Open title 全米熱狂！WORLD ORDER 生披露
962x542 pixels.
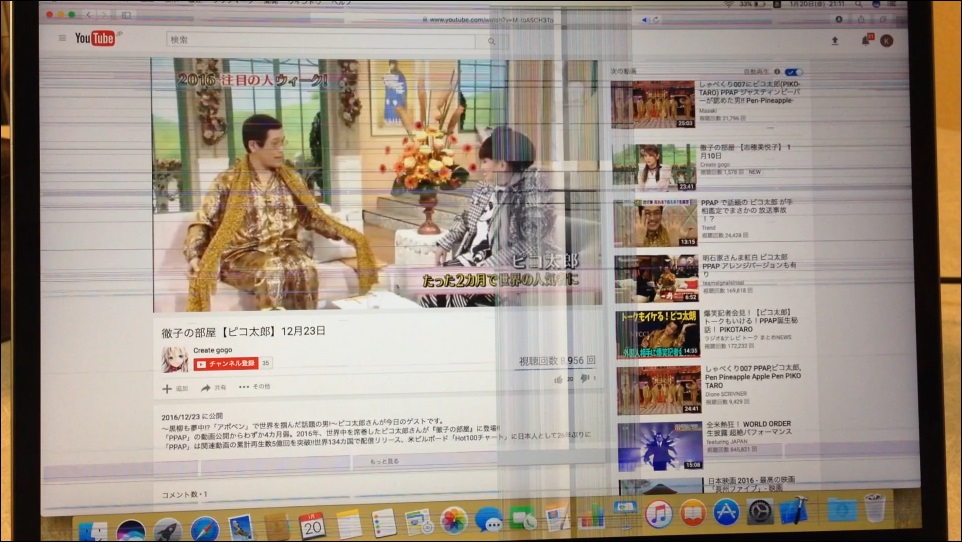[x=748, y=428]
